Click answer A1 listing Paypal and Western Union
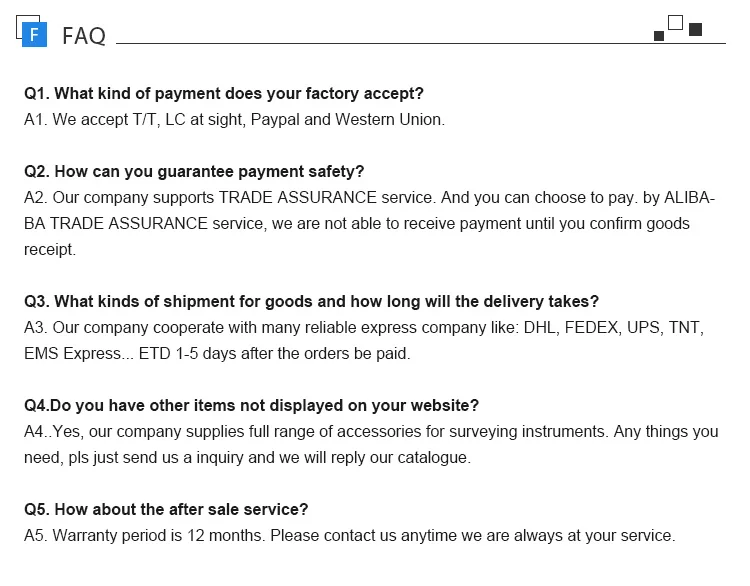The width and height of the screenshot is (750, 586). tap(234, 120)
